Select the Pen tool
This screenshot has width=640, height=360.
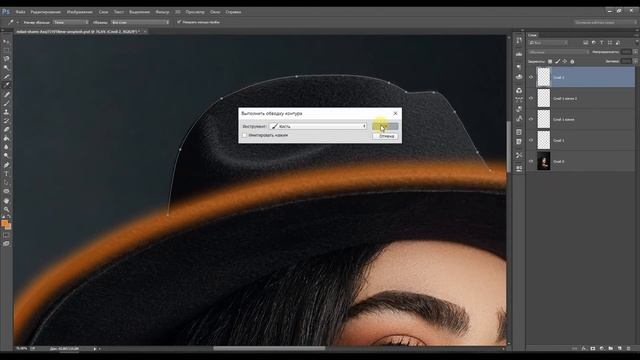(x=6, y=165)
